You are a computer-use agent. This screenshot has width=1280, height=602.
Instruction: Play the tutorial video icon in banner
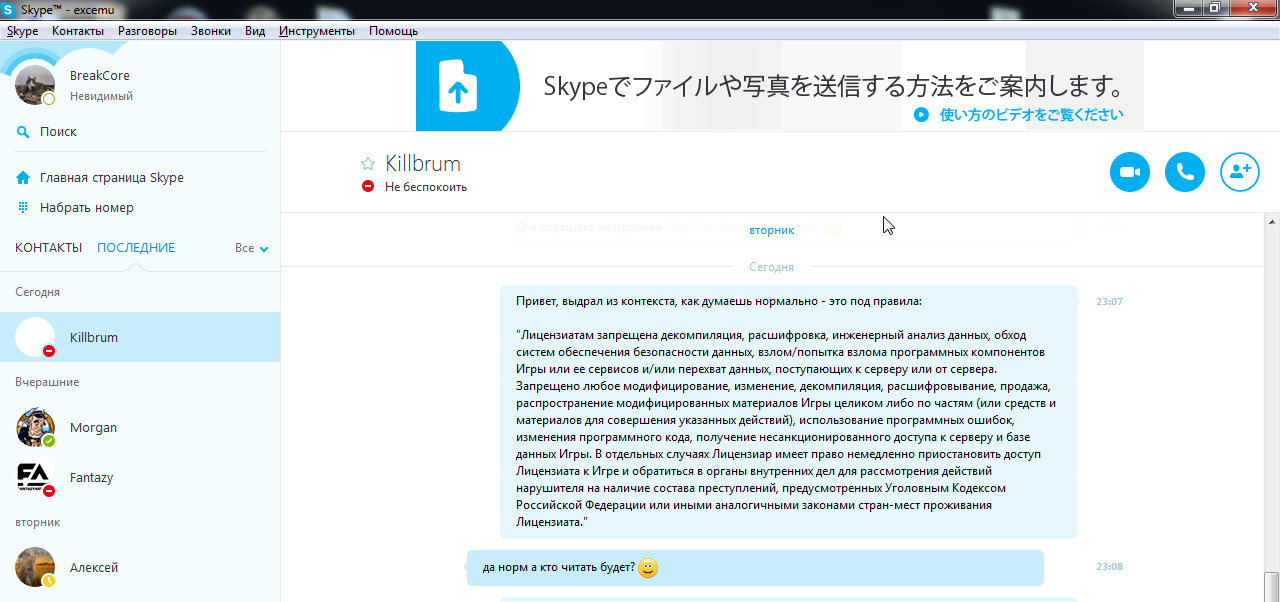click(921, 115)
